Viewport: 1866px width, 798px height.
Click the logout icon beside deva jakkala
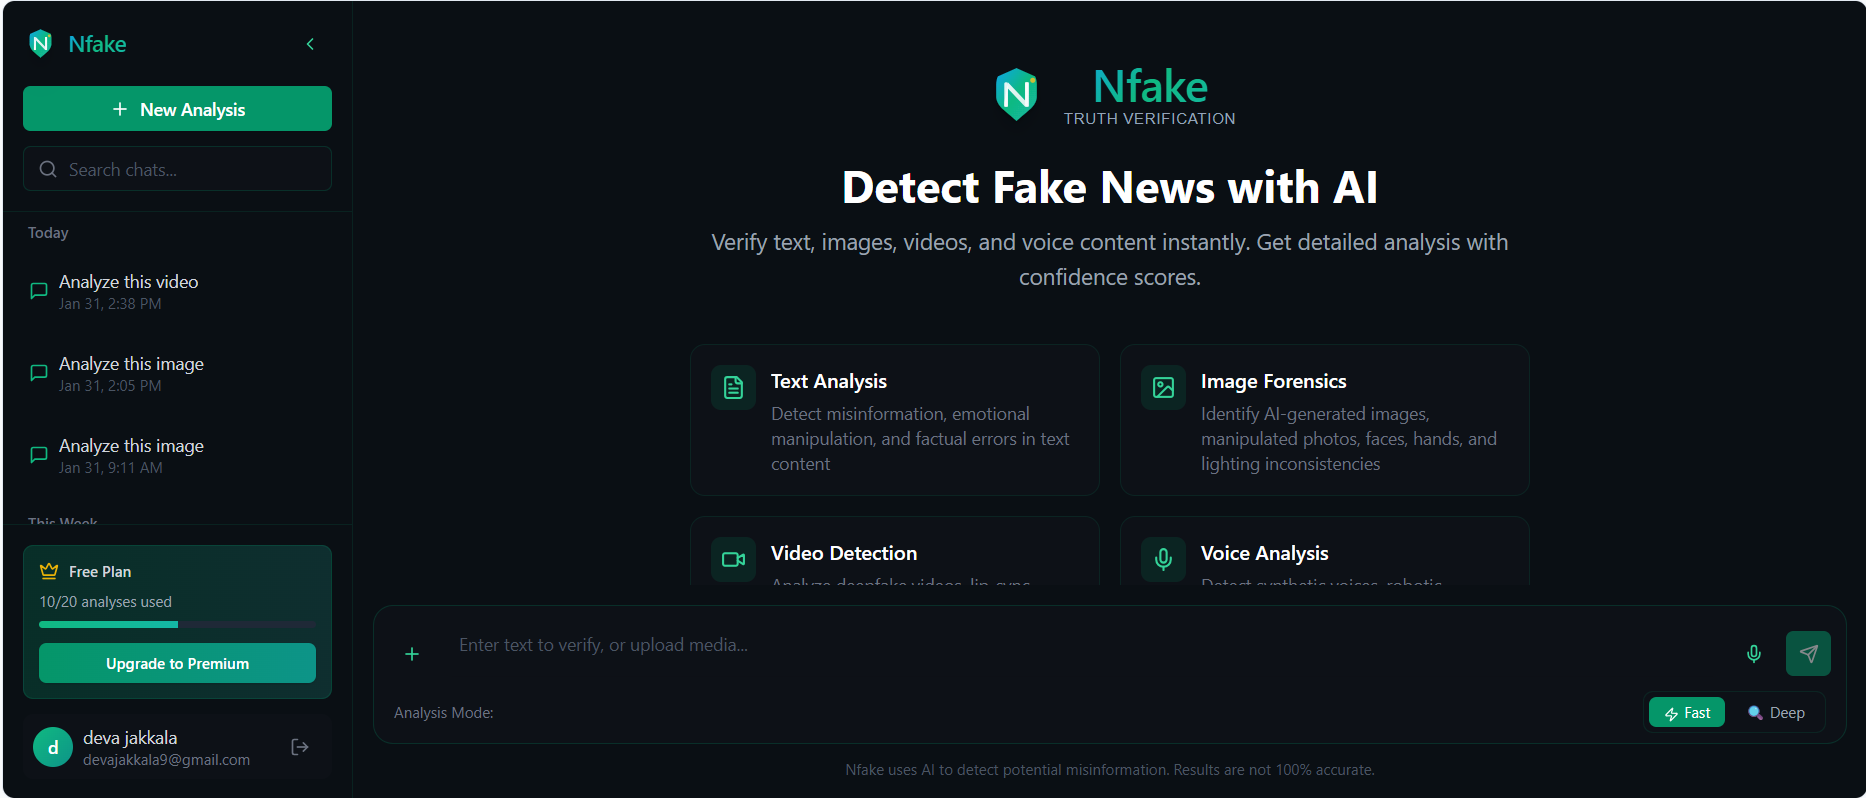[x=299, y=747]
